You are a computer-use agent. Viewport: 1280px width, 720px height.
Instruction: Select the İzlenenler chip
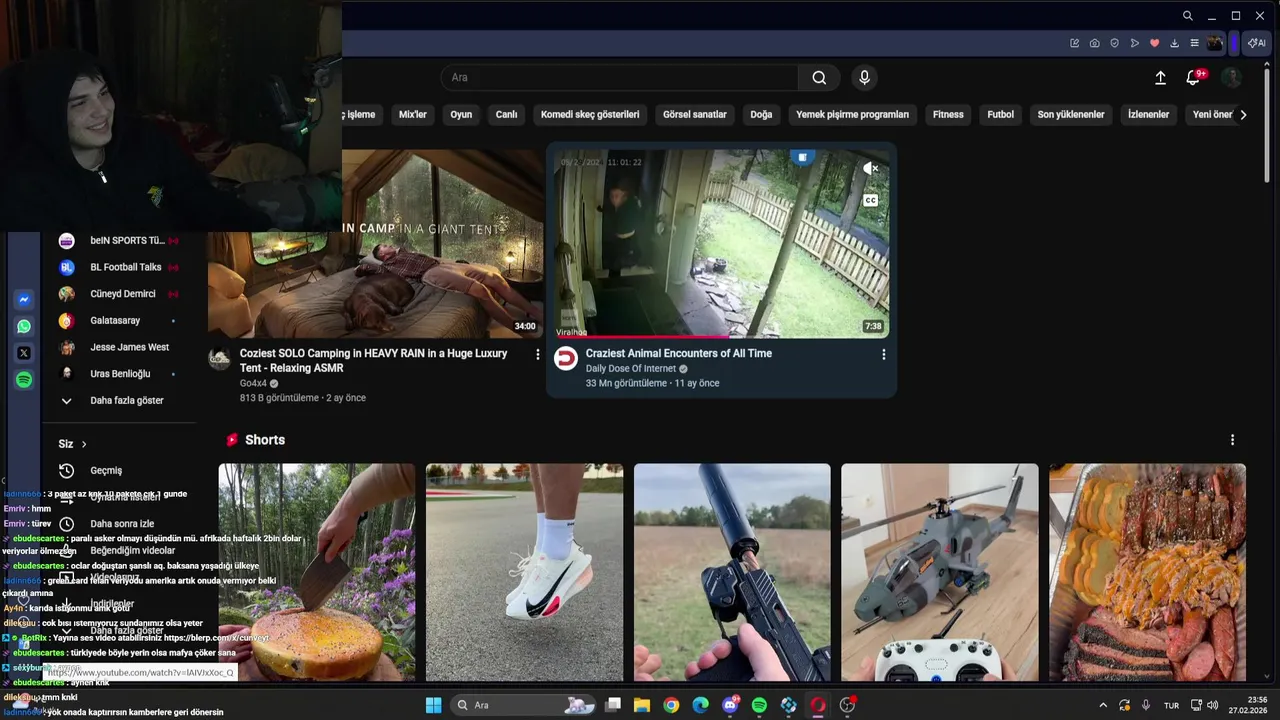click(x=1148, y=114)
